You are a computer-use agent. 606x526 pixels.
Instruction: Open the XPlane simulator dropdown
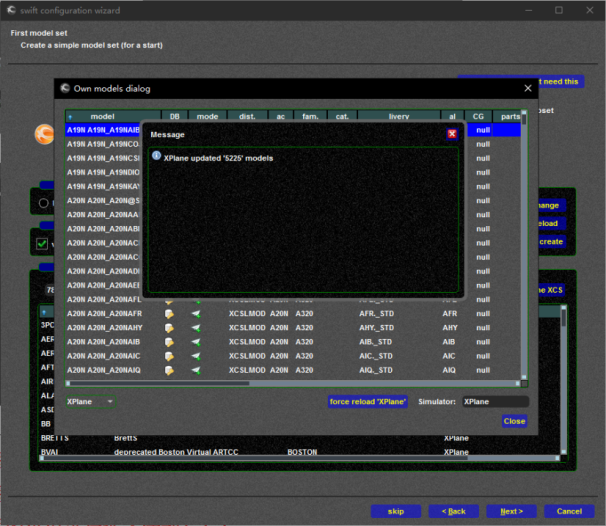point(90,401)
